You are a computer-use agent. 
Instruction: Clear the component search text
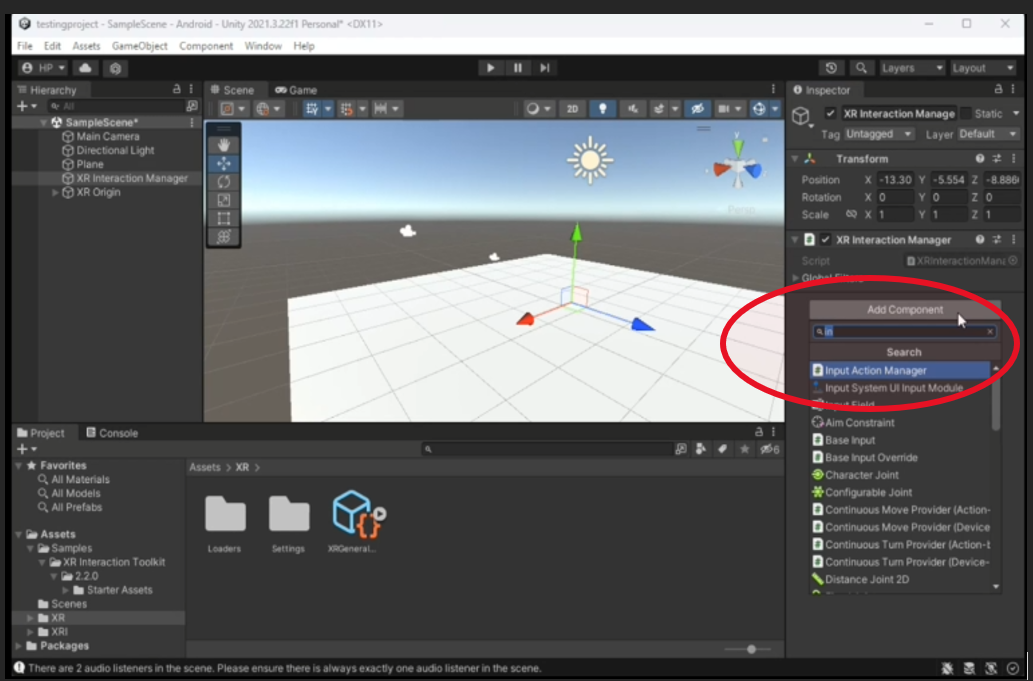click(990, 332)
